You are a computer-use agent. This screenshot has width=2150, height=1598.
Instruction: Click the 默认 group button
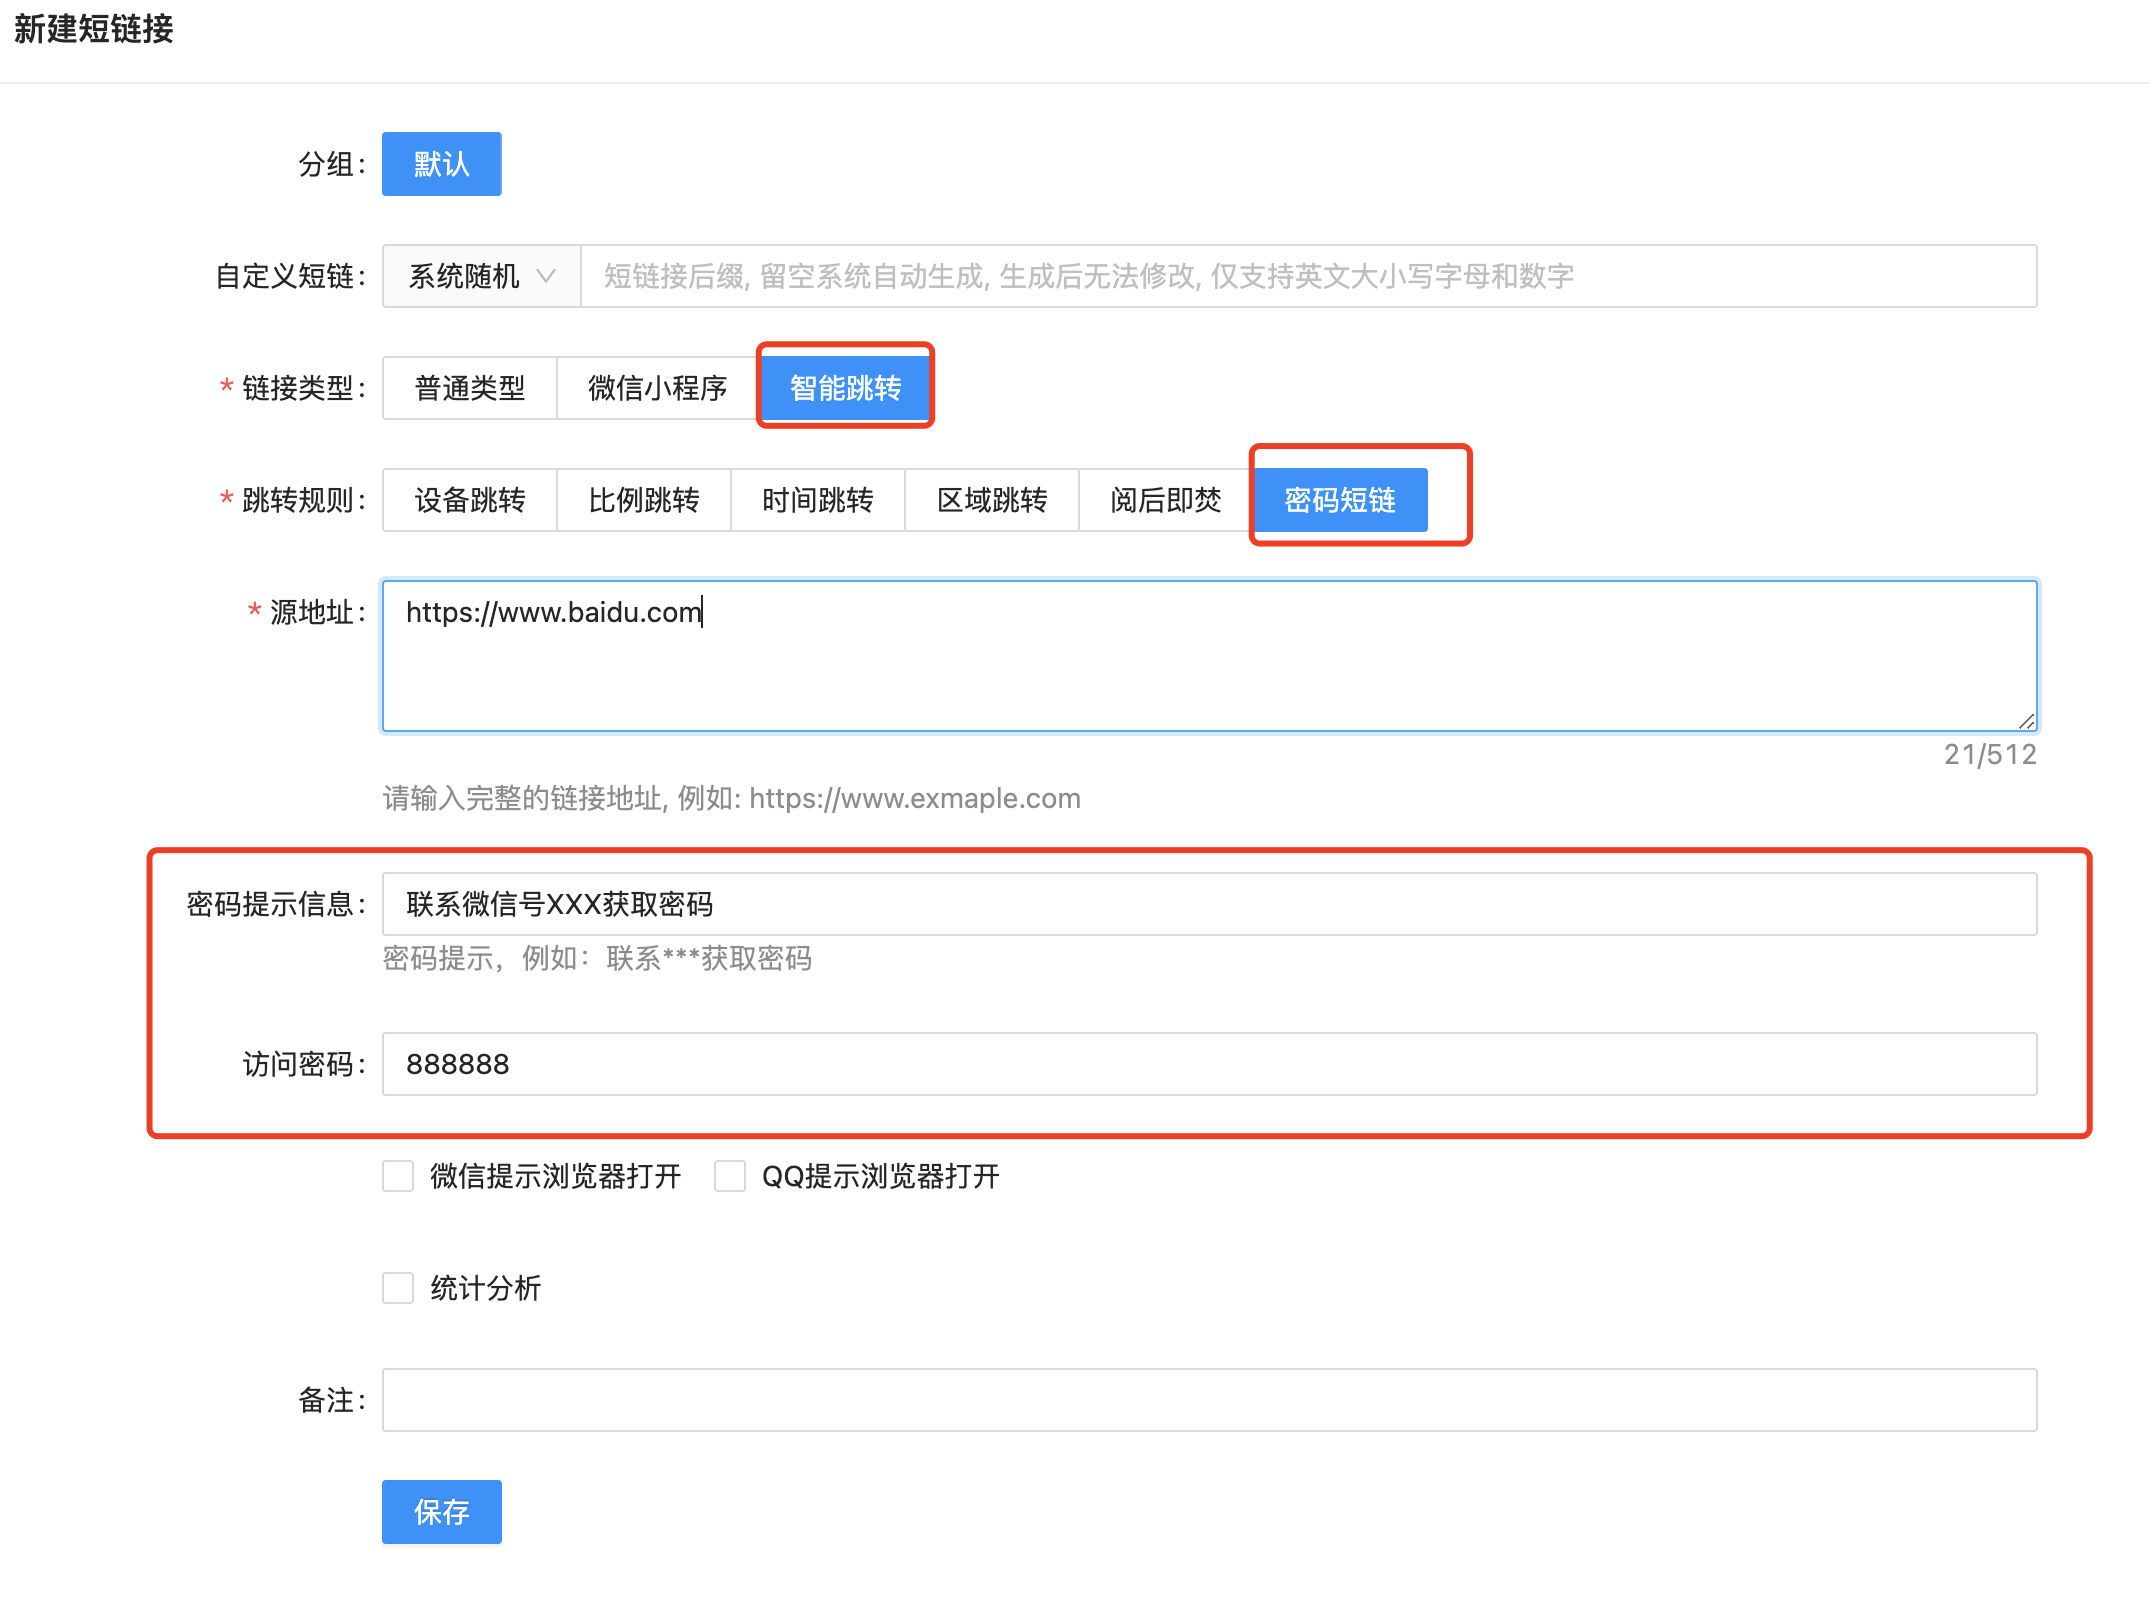pos(441,164)
